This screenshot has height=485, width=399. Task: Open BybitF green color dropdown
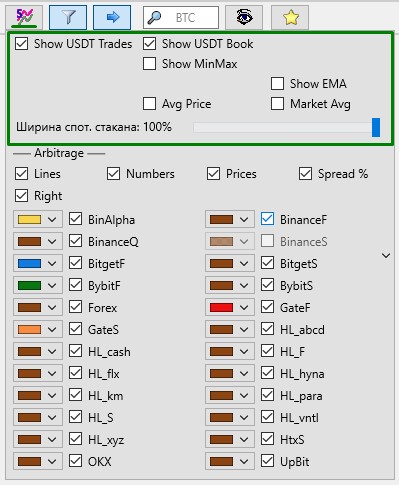[38, 285]
